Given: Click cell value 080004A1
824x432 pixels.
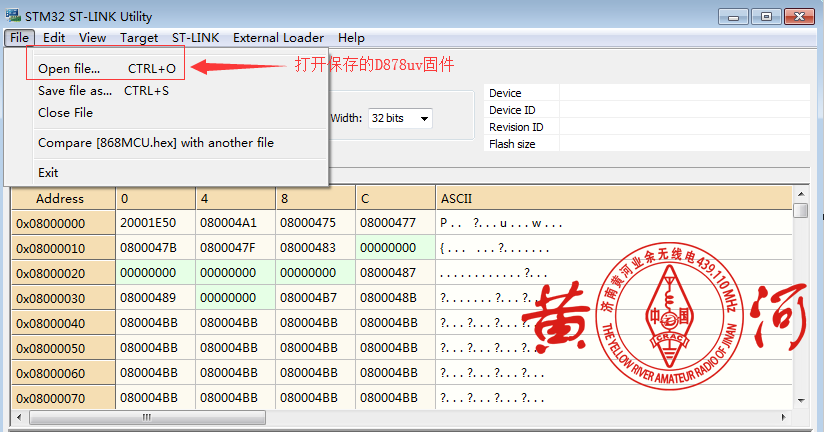Looking at the screenshot, I should point(235,223).
